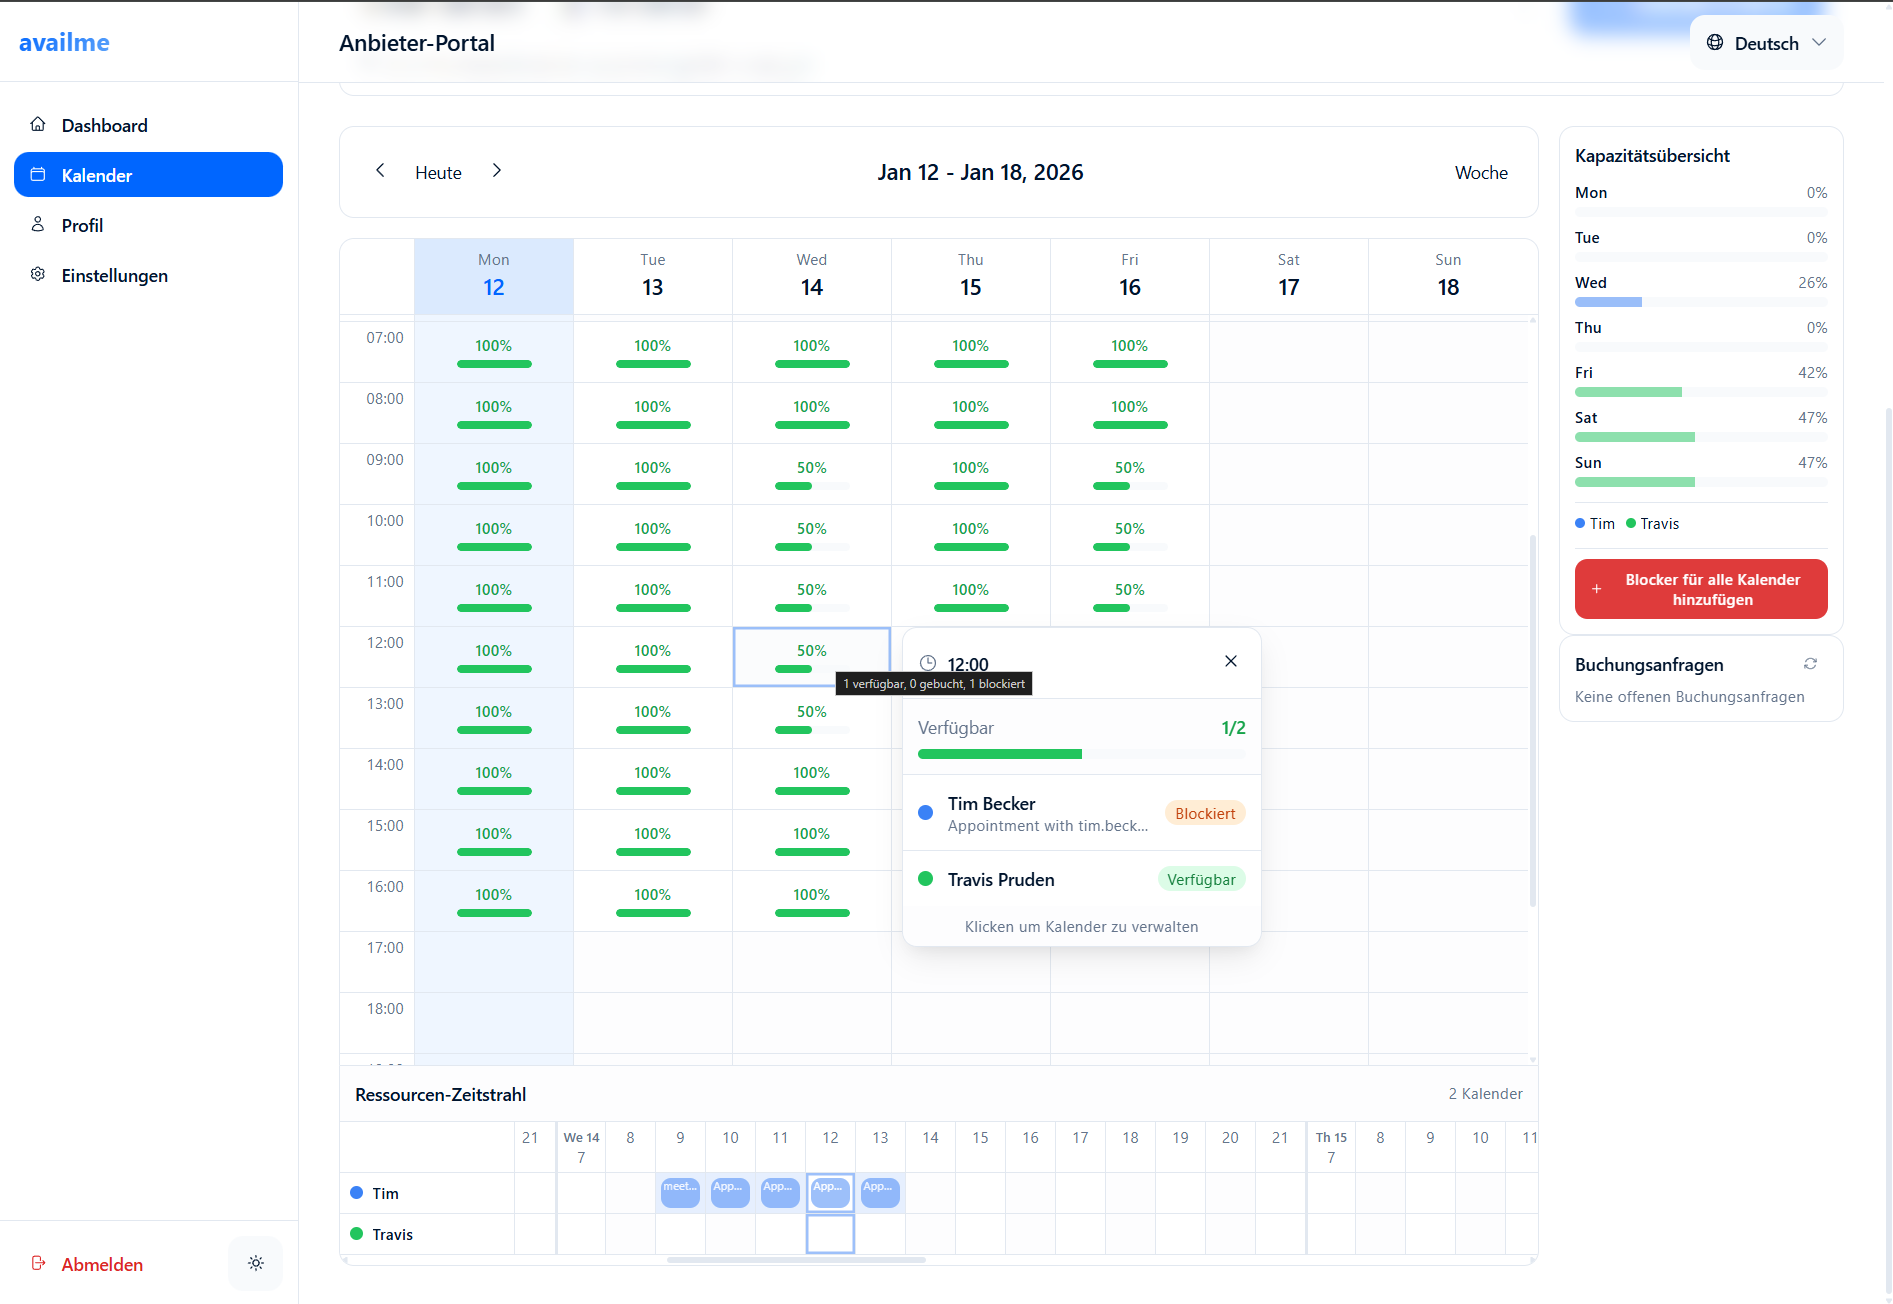Select Tim's first Appointment block in the timeline
The height and width of the screenshot is (1304, 1893).
click(x=730, y=1192)
